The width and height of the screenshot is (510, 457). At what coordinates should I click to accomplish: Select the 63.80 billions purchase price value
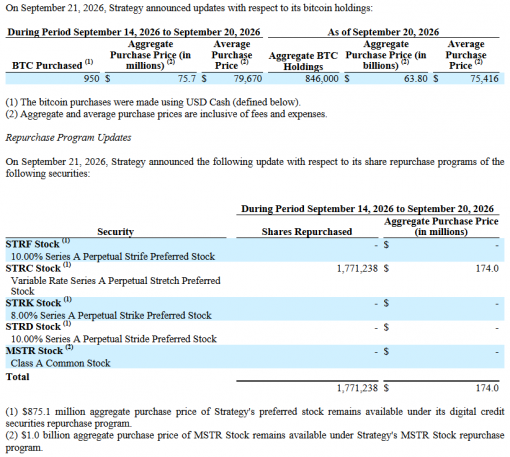(415, 79)
